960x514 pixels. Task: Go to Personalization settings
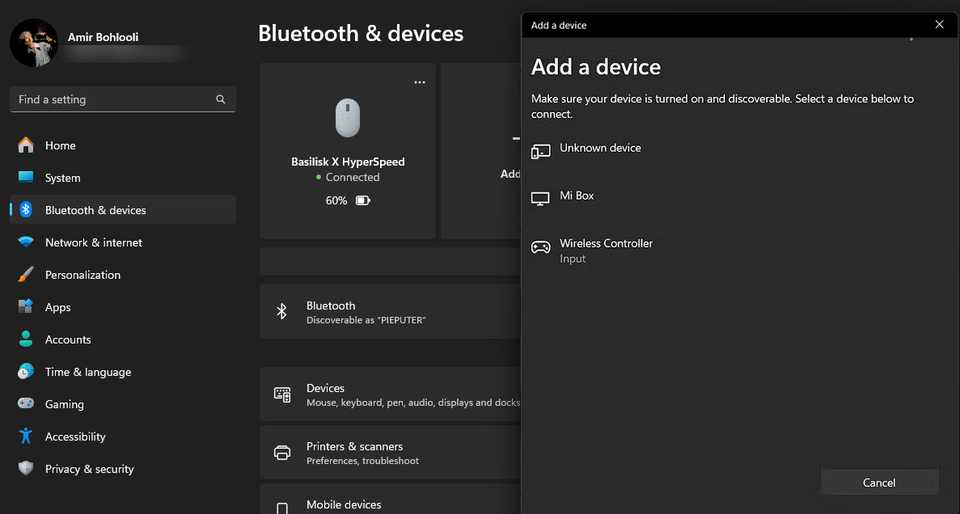pyautogui.click(x=82, y=275)
